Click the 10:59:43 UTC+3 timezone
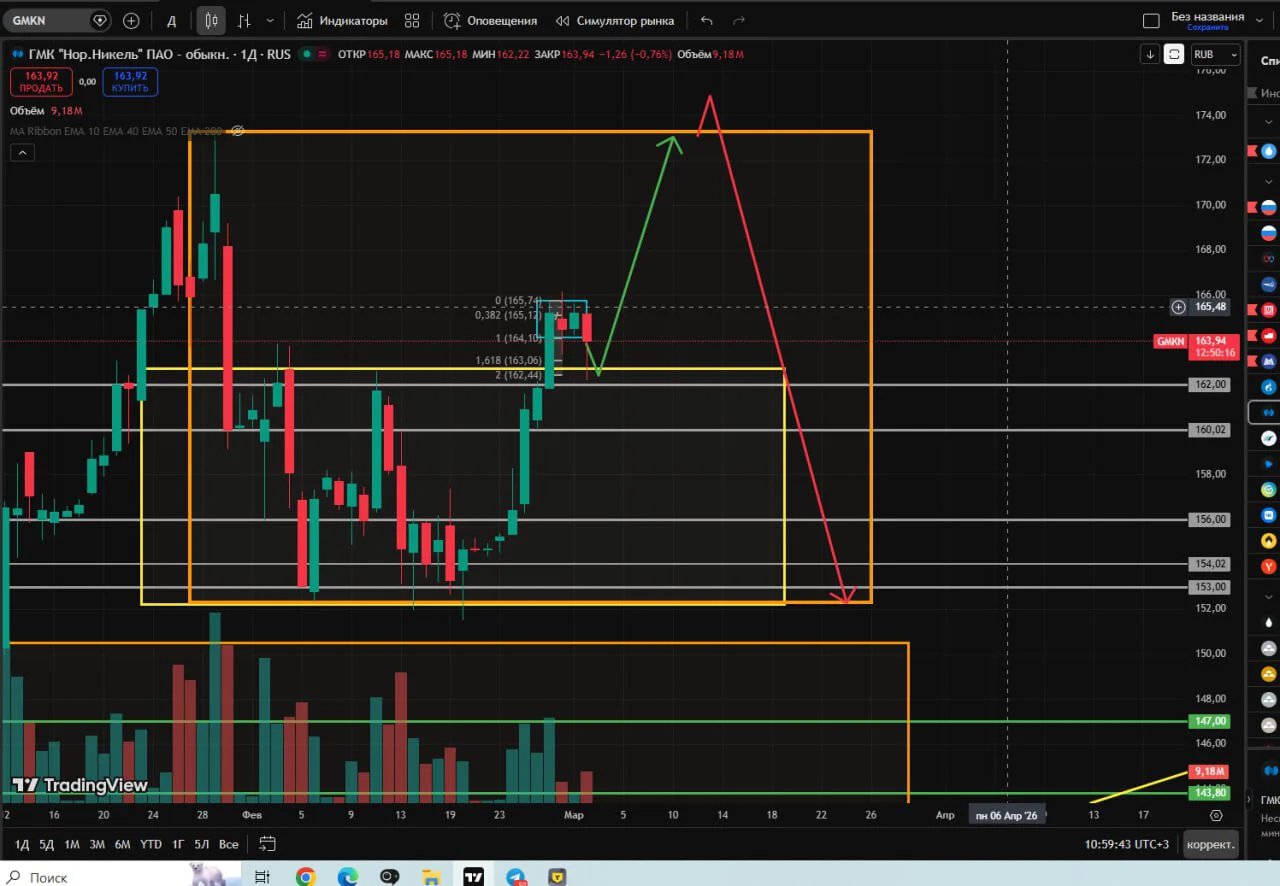The height and width of the screenshot is (886, 1280). [1127, 844]
